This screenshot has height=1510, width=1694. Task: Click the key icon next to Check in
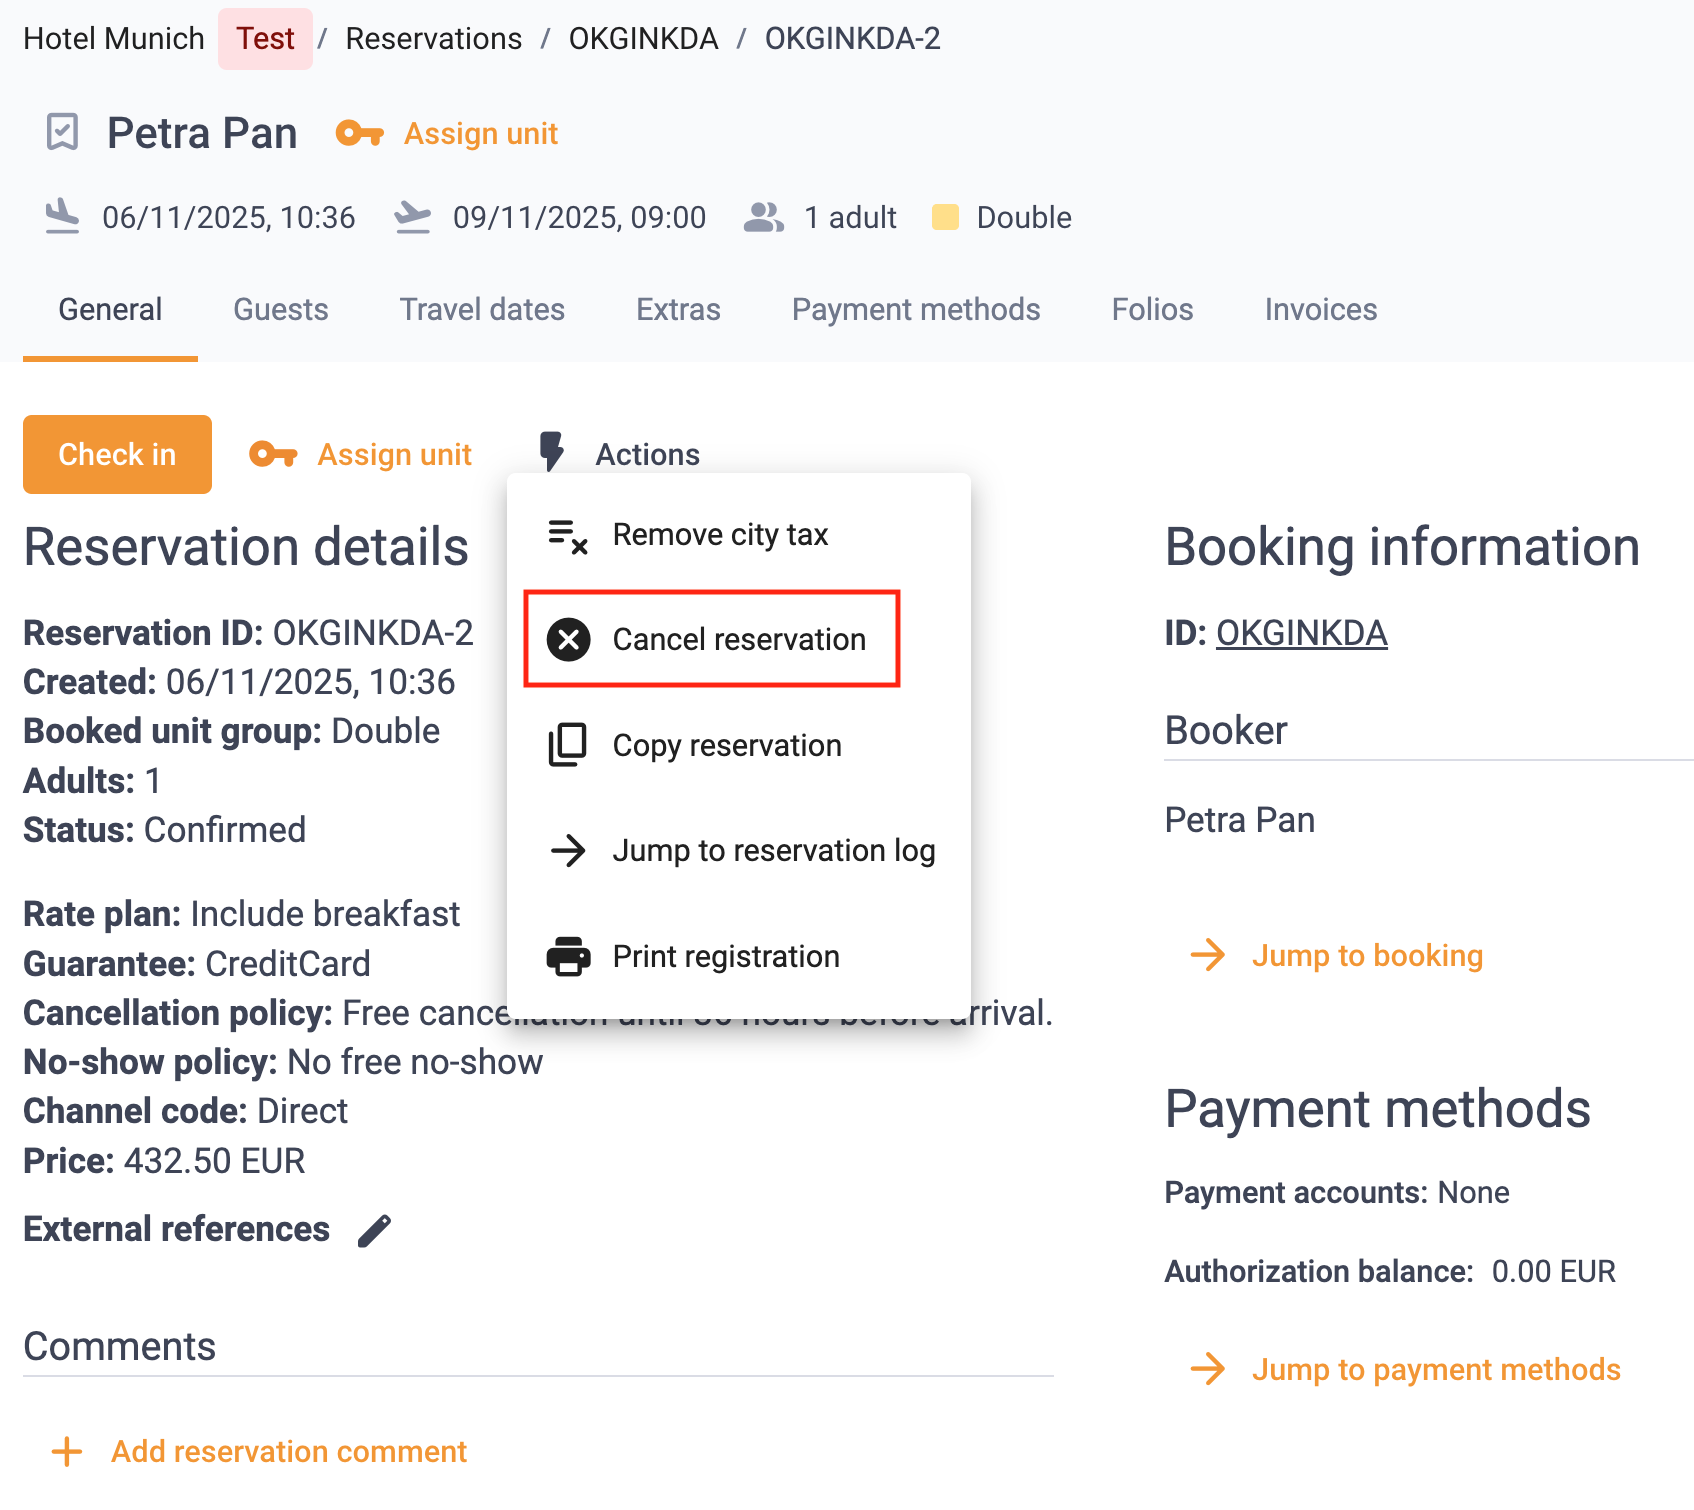coord(274,454)
